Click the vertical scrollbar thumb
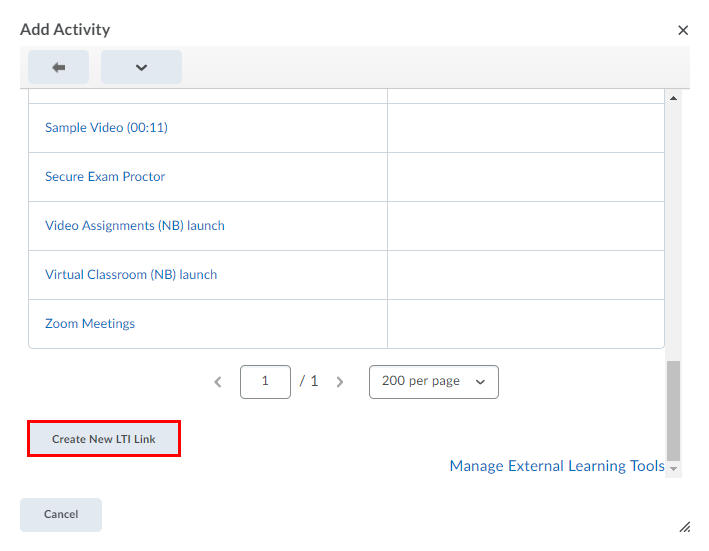This screenshot has height=551, width=709. (673, 408)
